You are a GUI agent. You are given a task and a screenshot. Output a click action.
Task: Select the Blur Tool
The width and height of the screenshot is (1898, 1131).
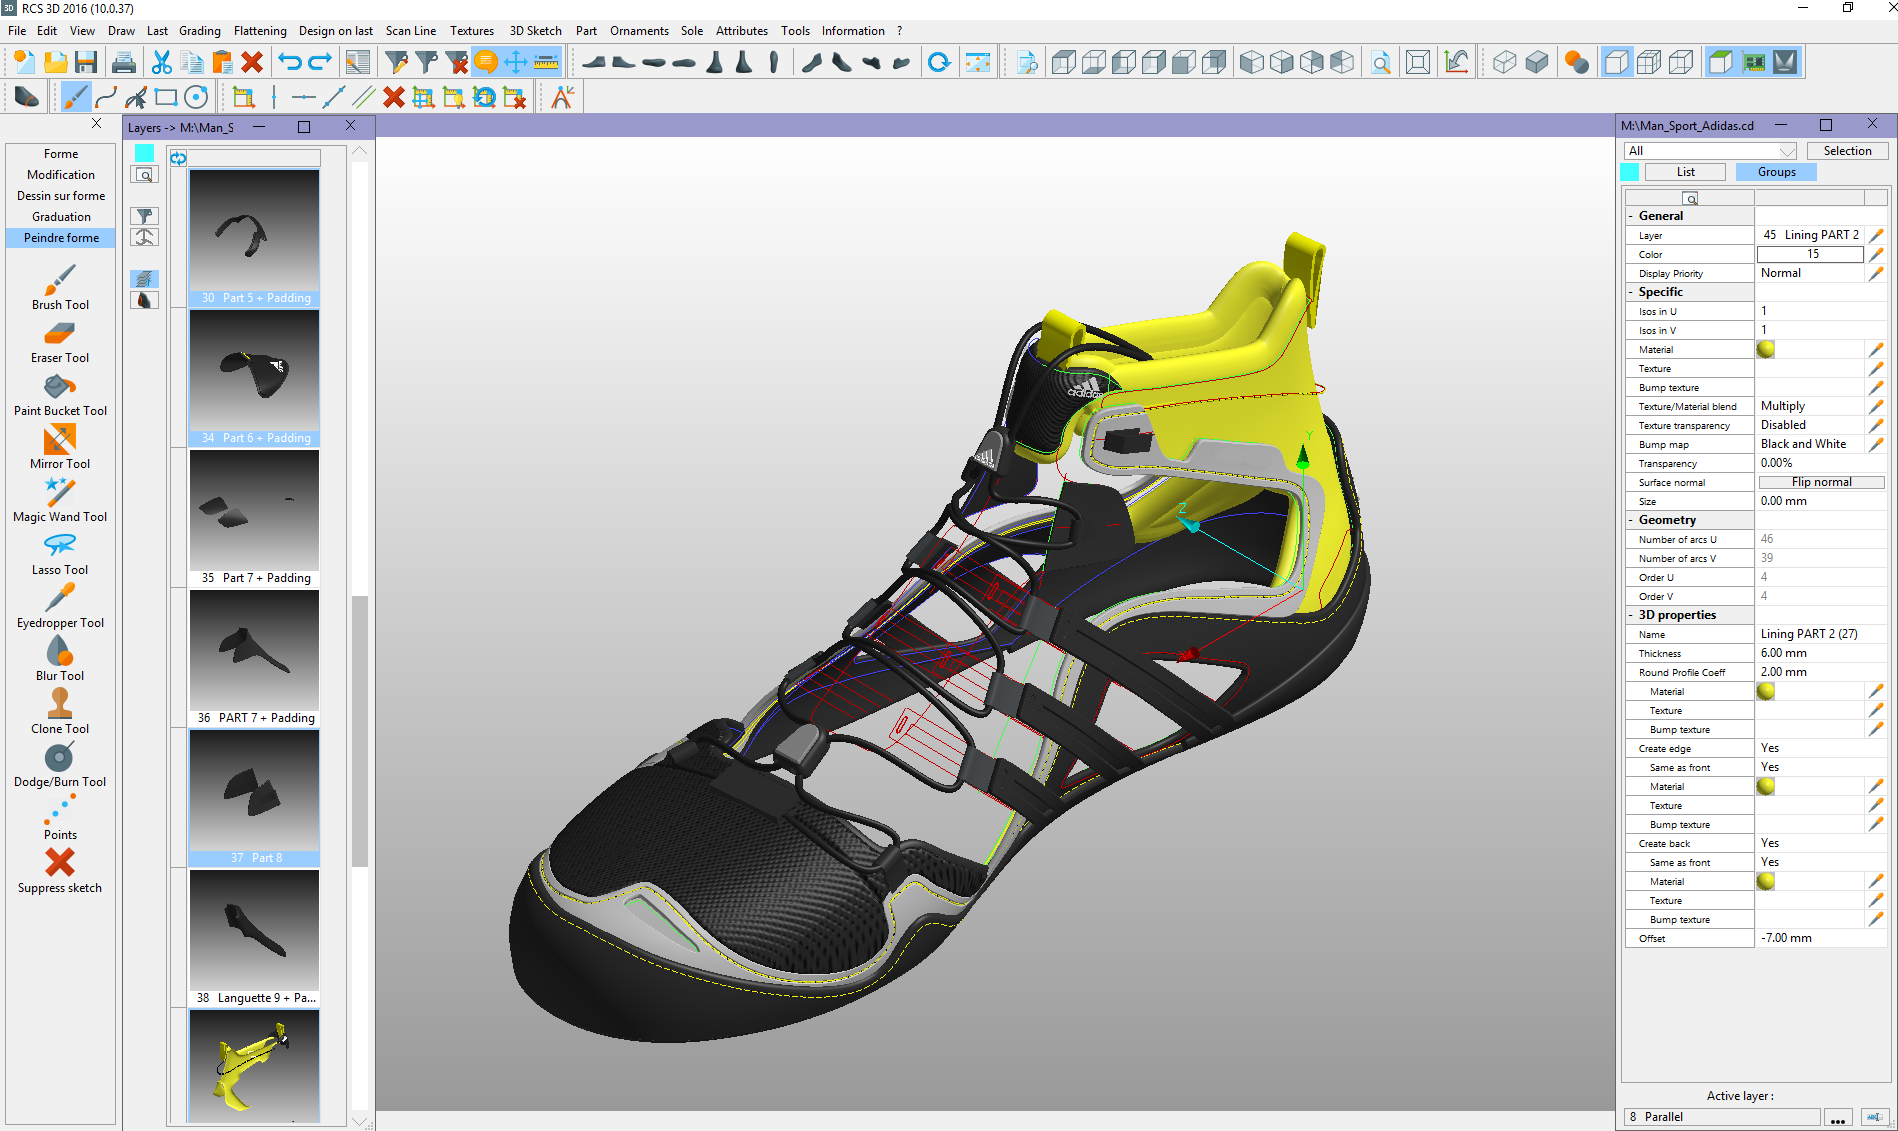click(x=60, y=658)
